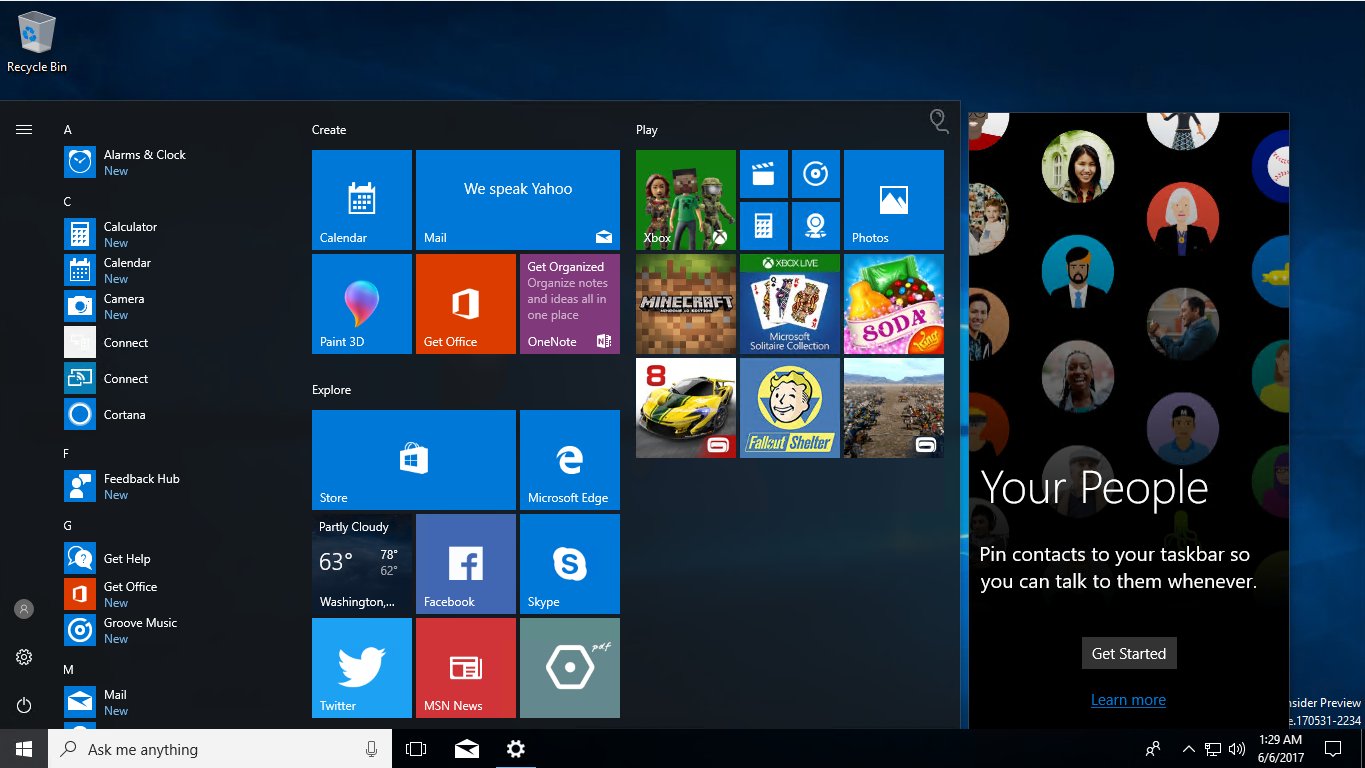Image resolution: width=1365 pixels, height=768 pixels.
Task: Open the purple OneNote tile
Action: (570, 304)
